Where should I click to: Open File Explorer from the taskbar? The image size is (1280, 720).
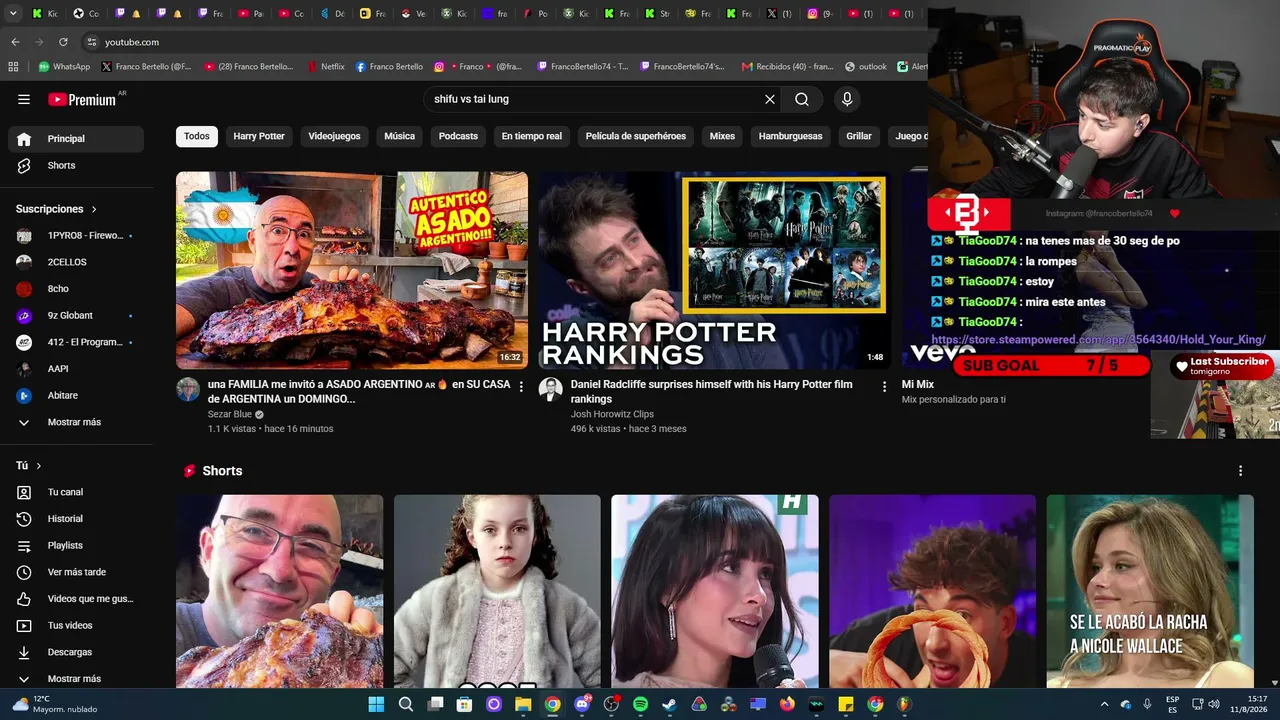click(523, 704)
